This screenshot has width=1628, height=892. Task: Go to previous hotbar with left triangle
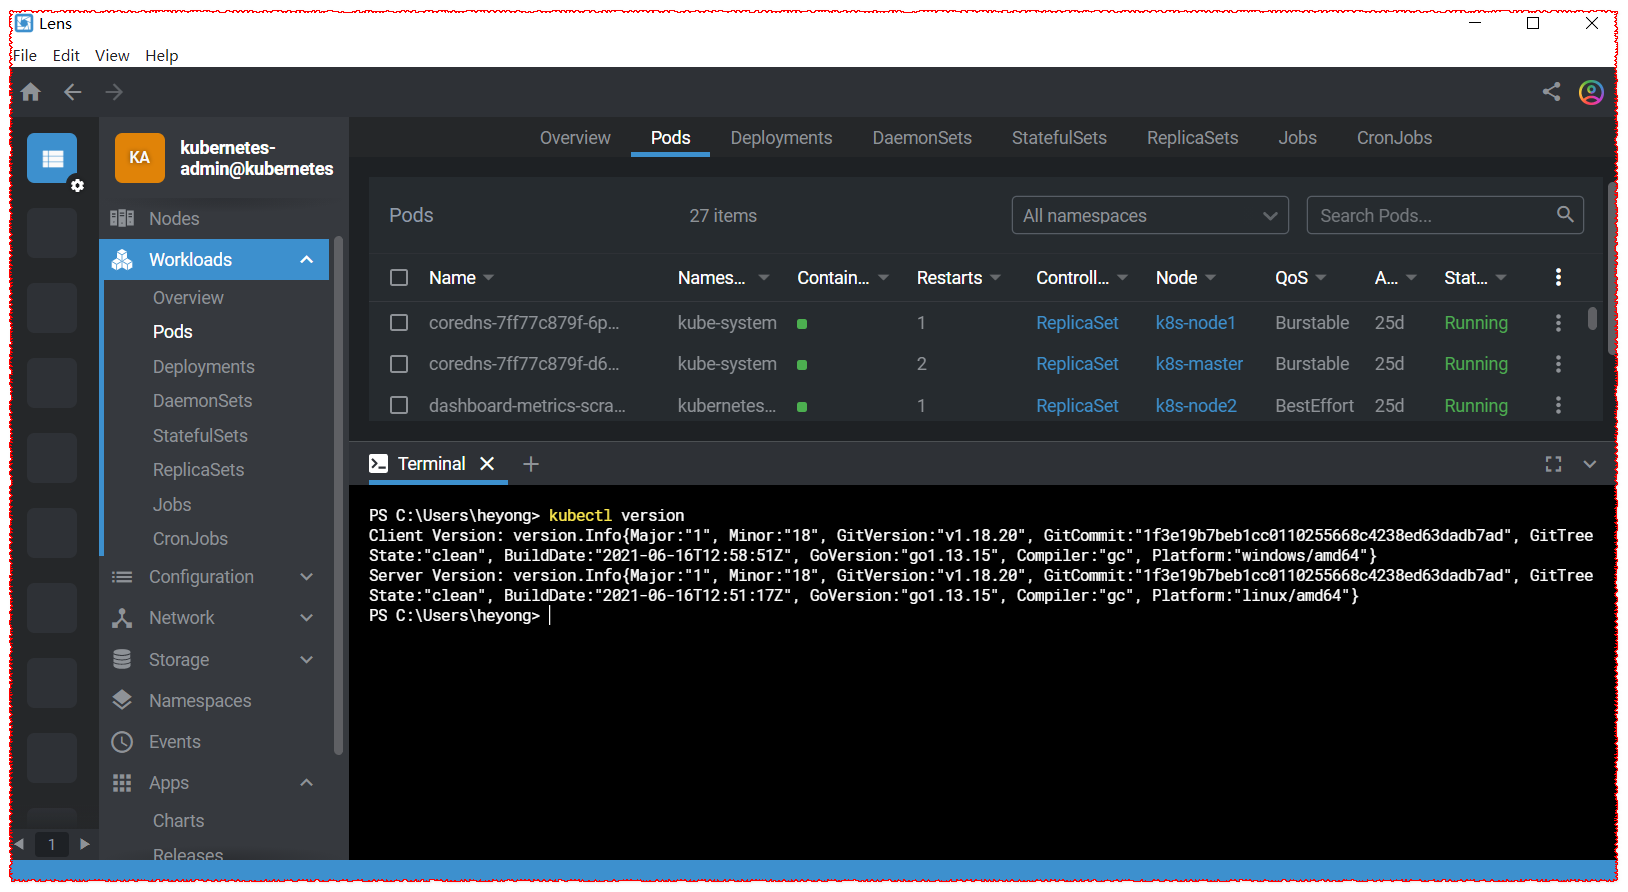[19, 844]
